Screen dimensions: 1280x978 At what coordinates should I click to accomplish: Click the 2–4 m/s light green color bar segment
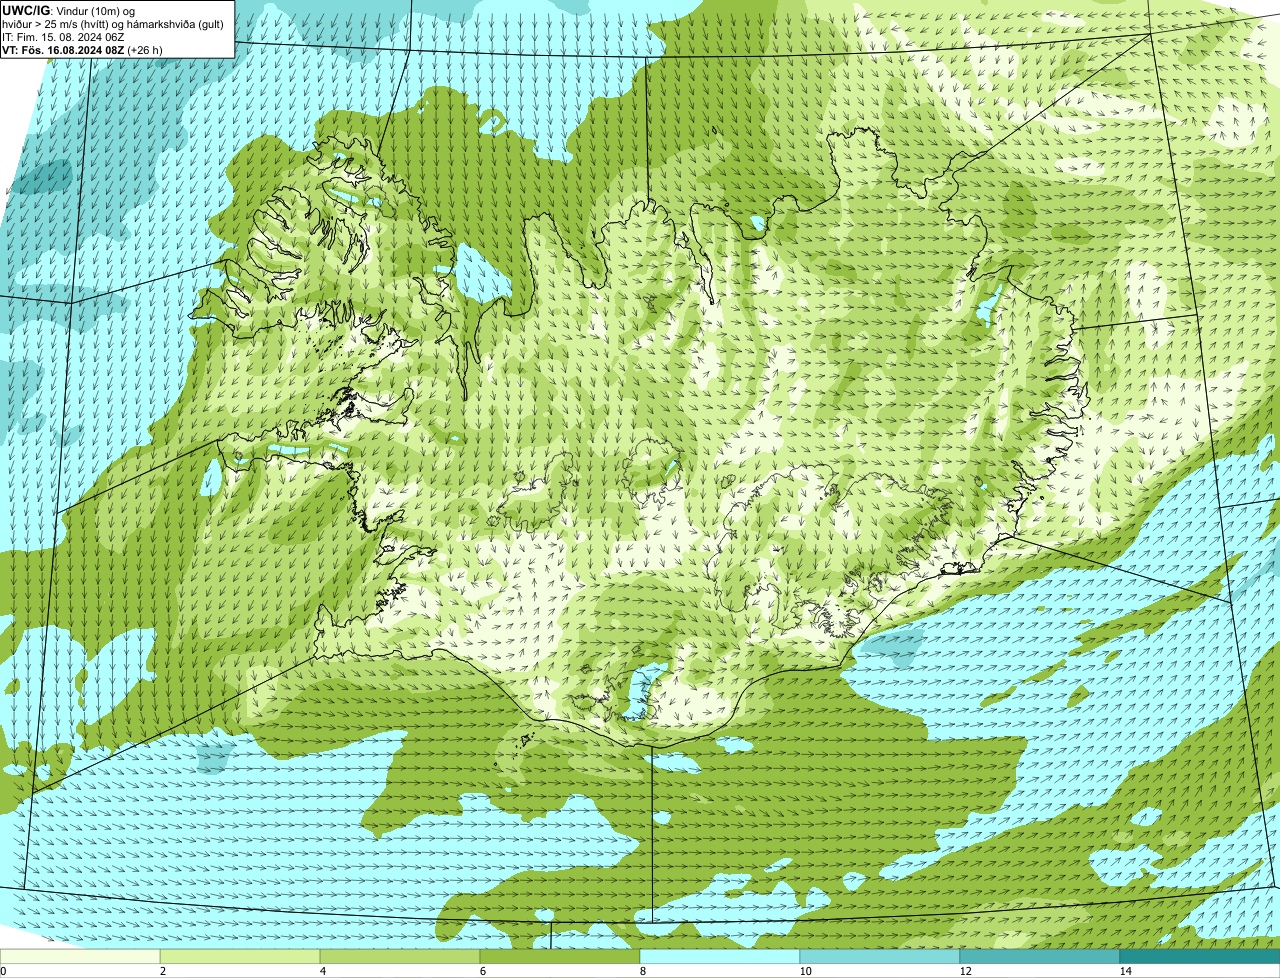(x=240, y=956)
